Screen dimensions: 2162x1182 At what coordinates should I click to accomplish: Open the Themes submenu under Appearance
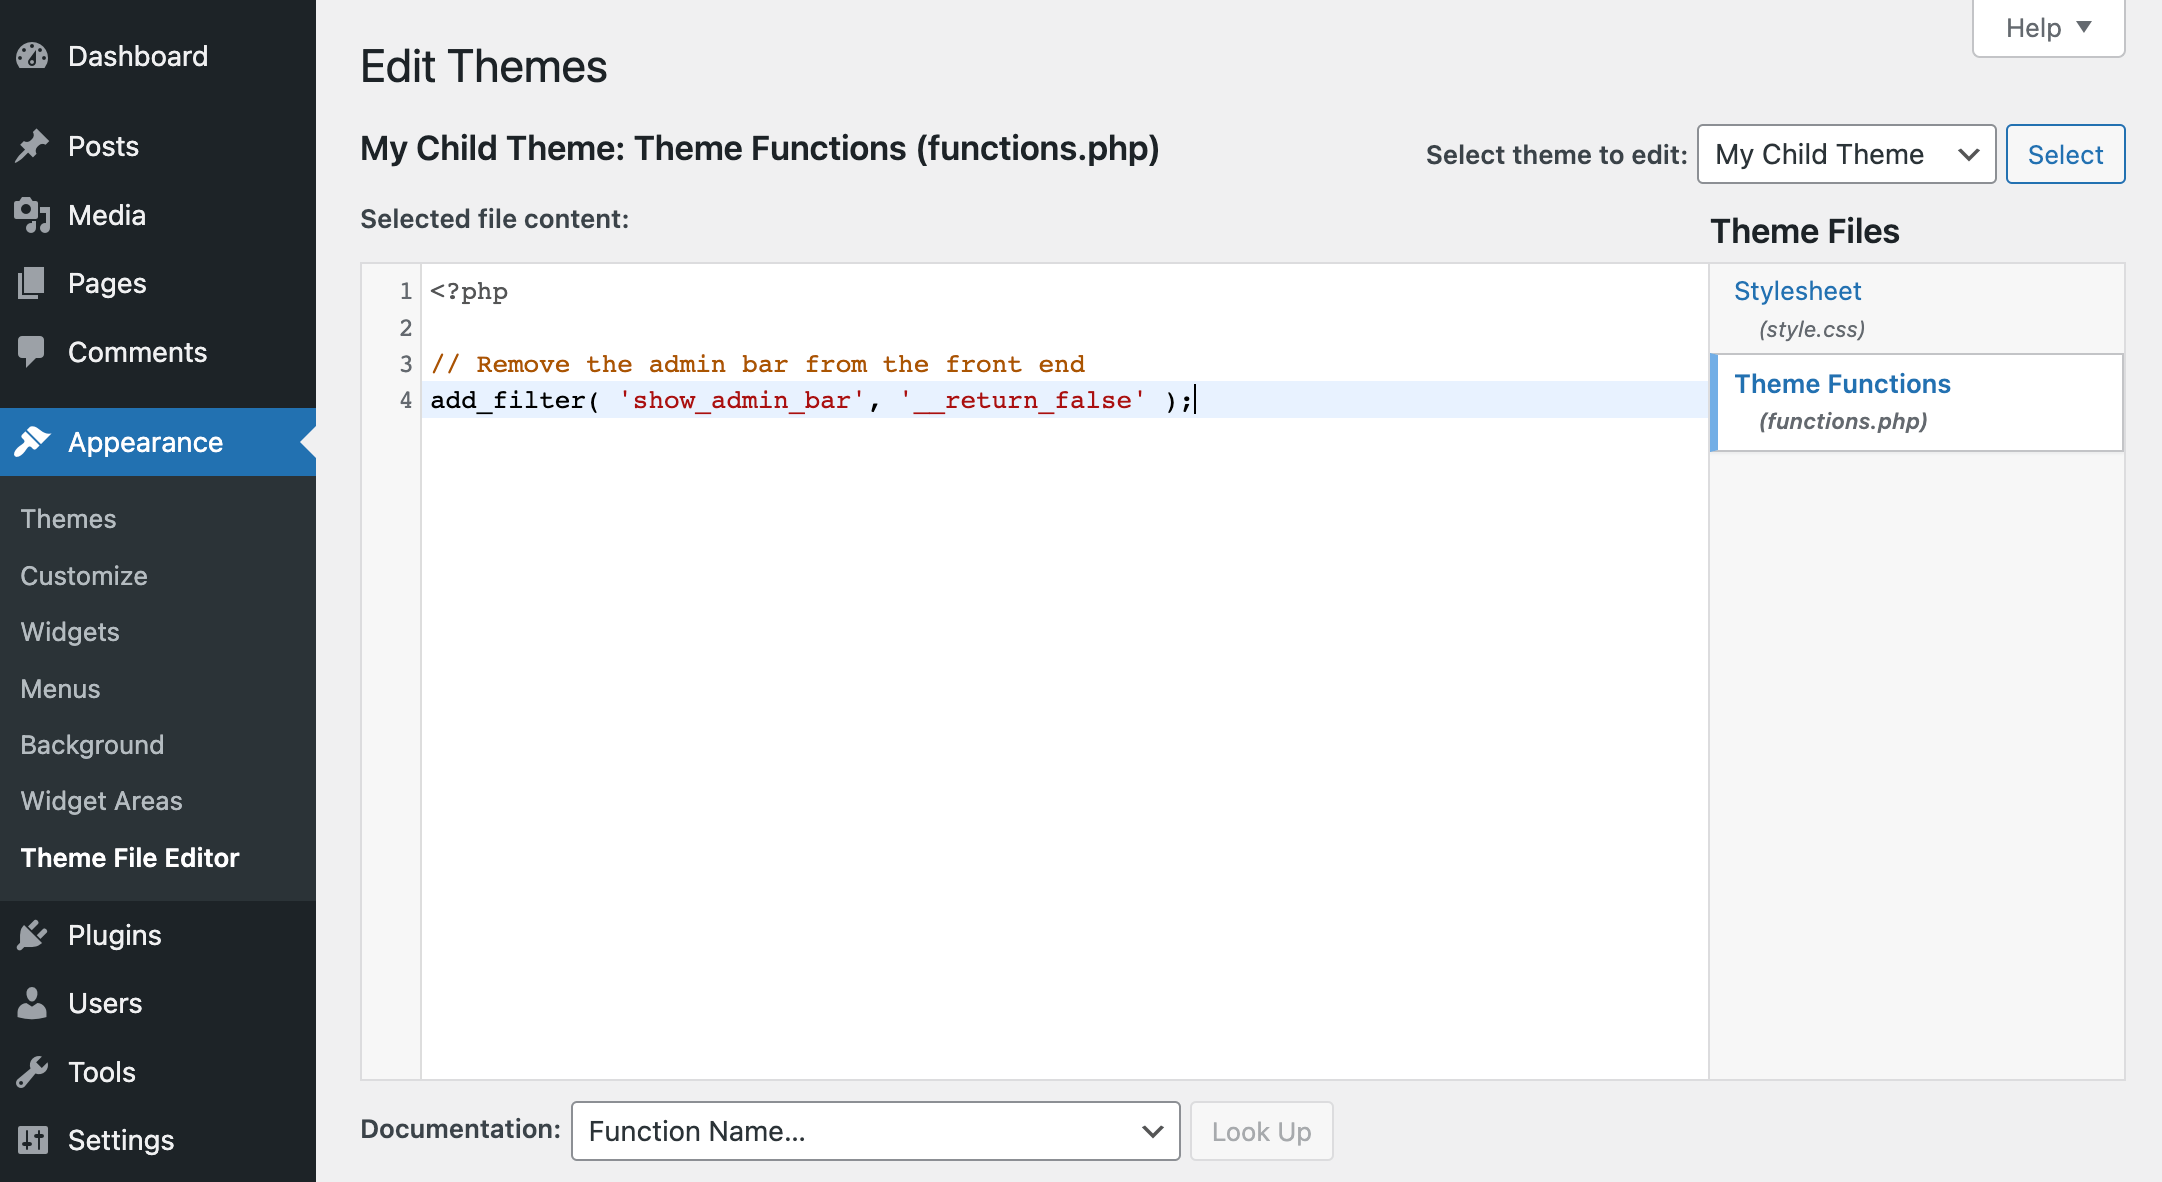click(x=68, y=517)
